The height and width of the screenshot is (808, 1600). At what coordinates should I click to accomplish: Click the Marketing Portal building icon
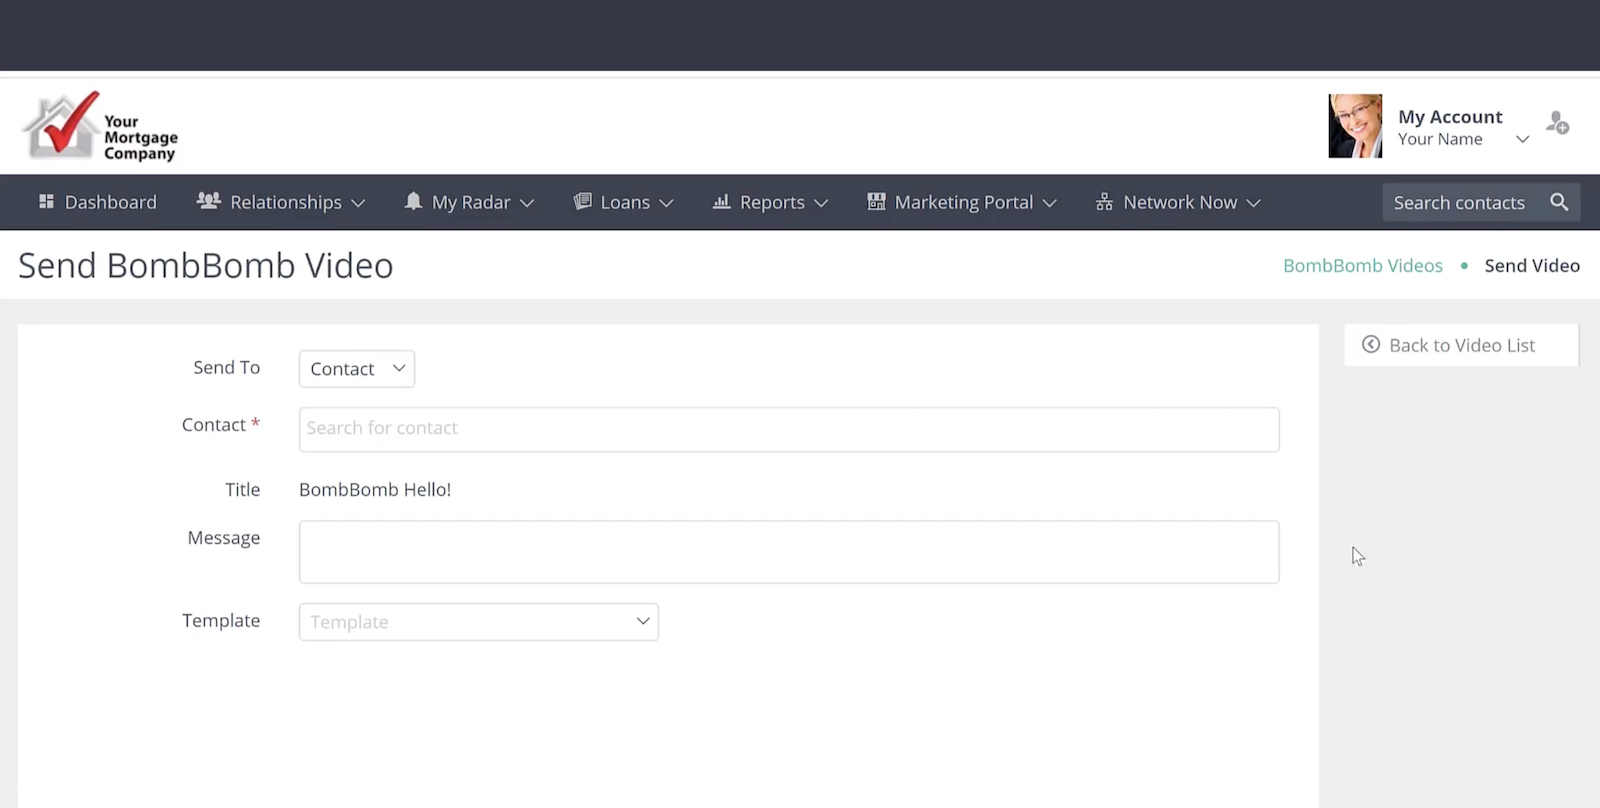coord(876,201)
